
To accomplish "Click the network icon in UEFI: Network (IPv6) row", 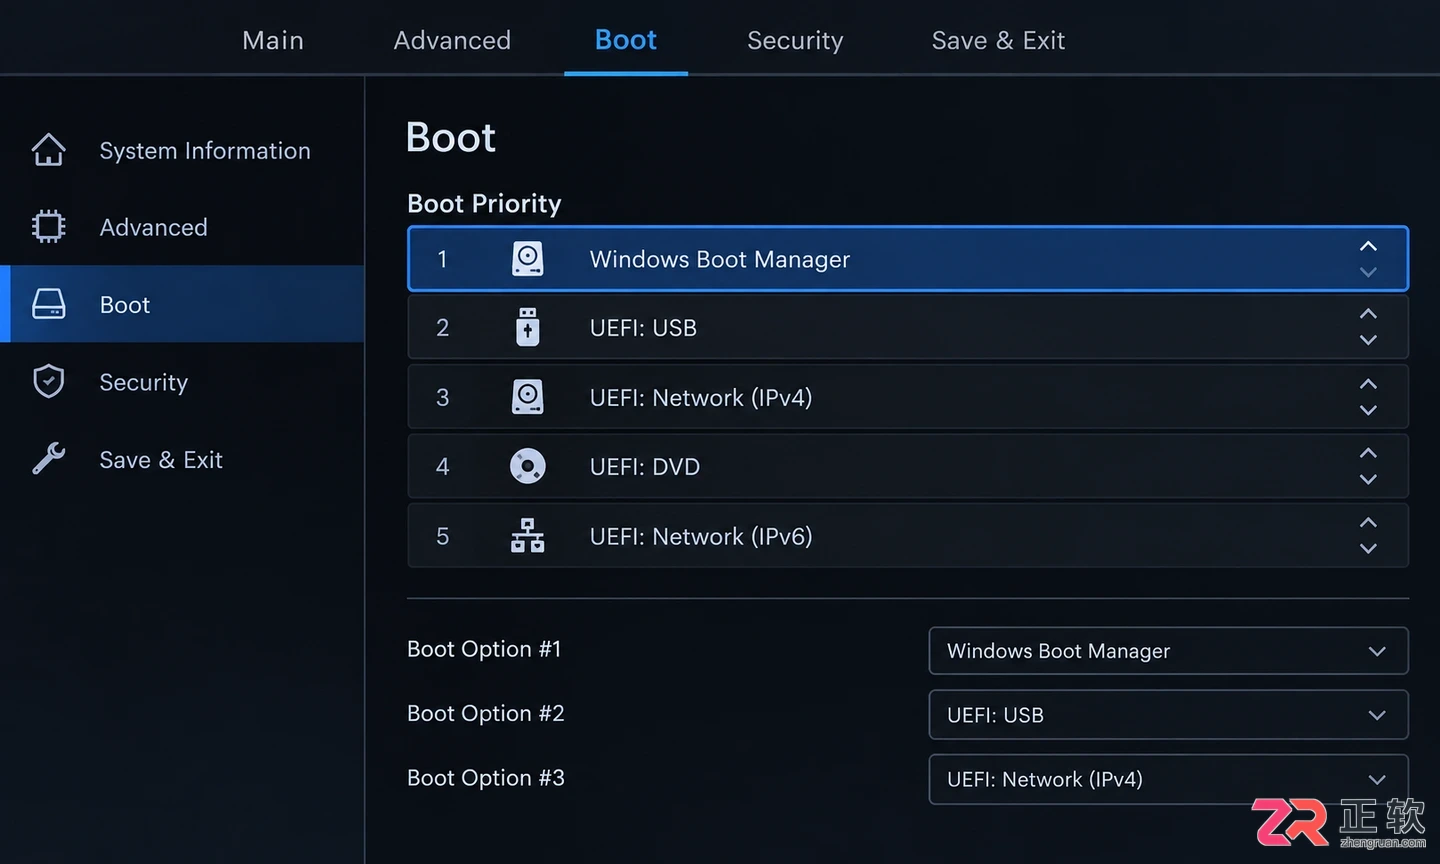I will tap(528, 536).
